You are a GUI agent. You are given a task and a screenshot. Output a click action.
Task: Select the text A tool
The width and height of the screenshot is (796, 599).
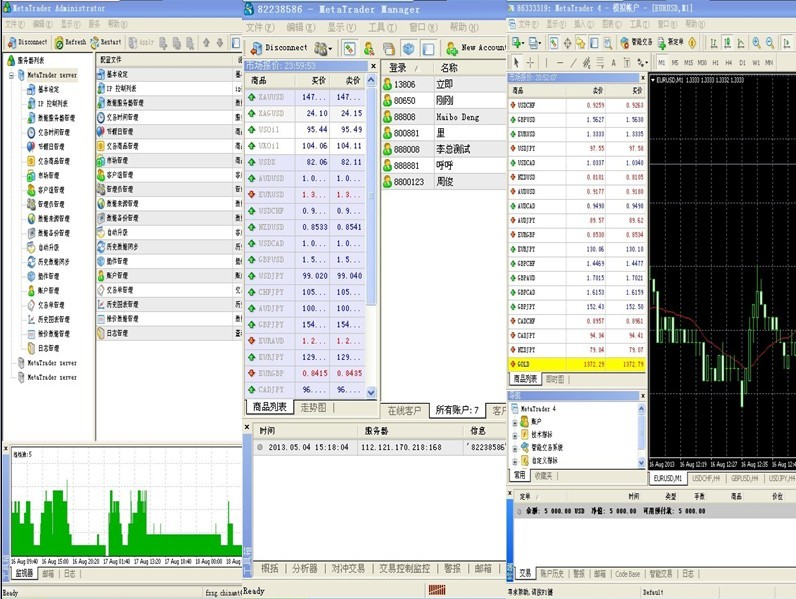tap(613, 62)
